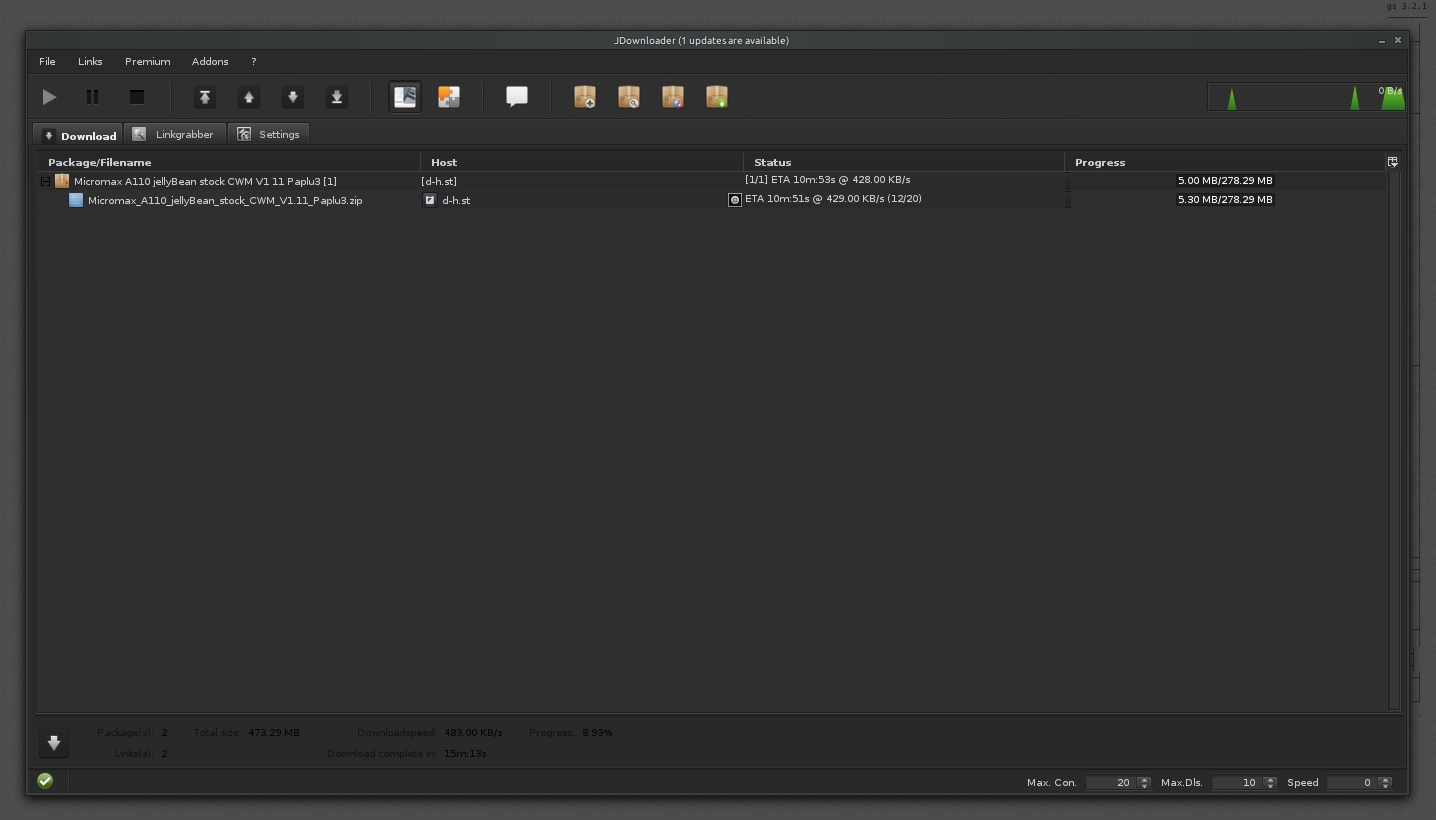Open the Premium menu
This screenshot has height=820, width=1436.
[x=147, y=61]
